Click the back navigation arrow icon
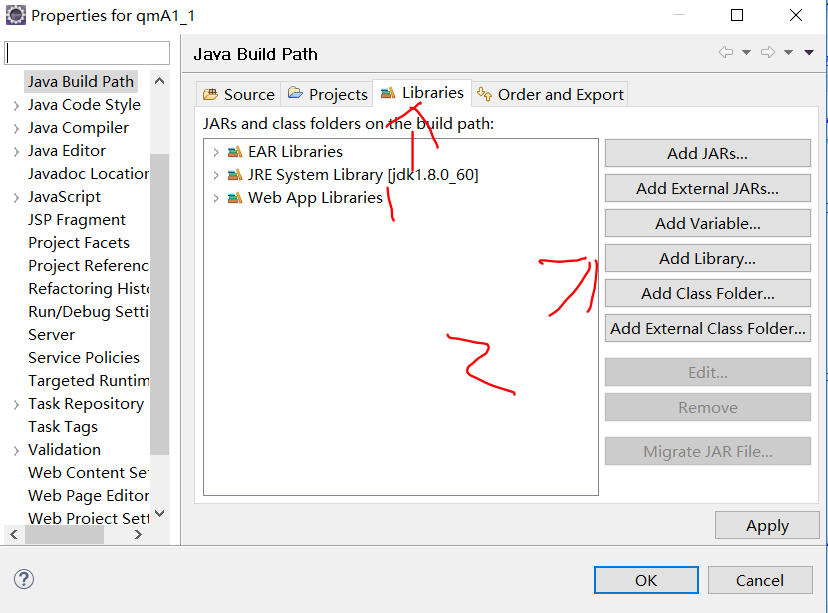Image resolution: width=828 pixels, height=613 pixels. [x=726, y=52]
